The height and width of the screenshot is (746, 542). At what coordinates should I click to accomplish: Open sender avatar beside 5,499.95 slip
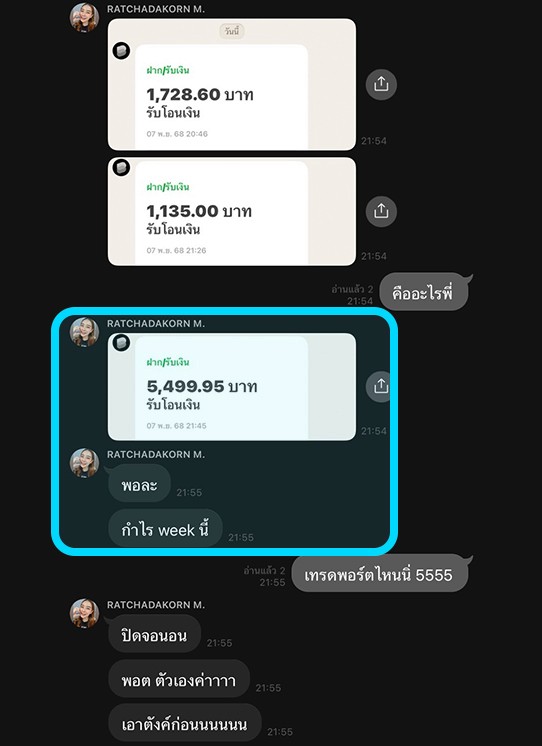coord(84,332)
